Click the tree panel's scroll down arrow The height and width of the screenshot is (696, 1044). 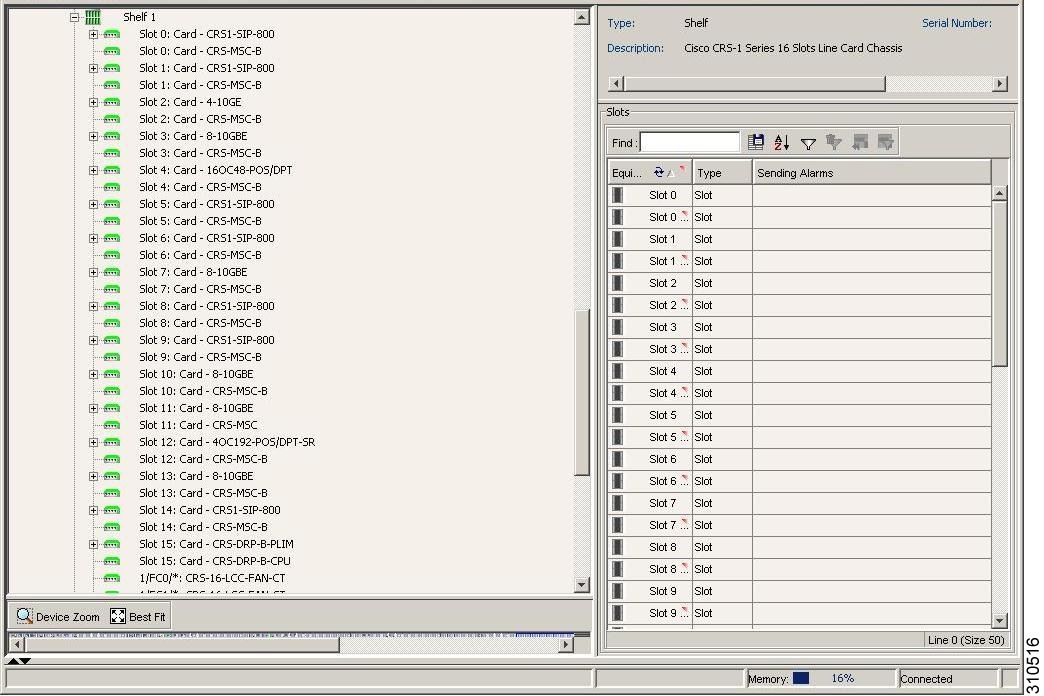[582, 585]
